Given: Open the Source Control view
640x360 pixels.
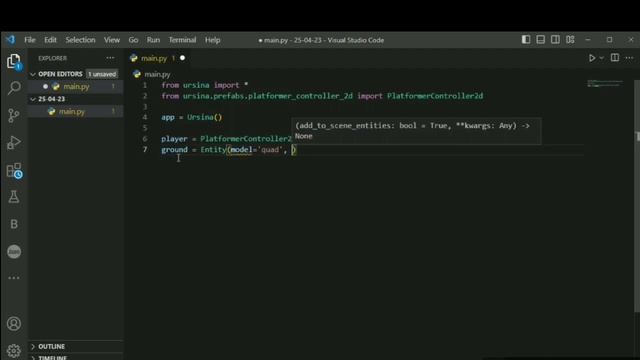Looking at the screenshot, I should (14, 116).
